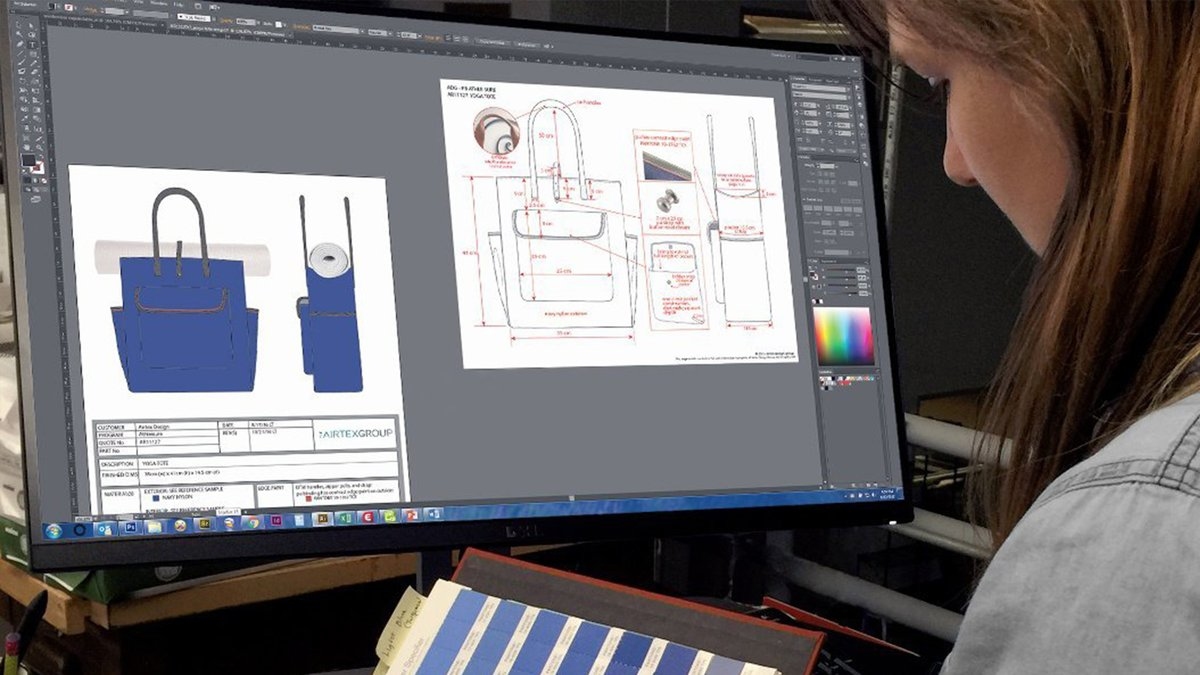Click the Fill color box in toolbox
Image resolution: width=1200 pixels, height=675 pixels.
tap(28, 160)
